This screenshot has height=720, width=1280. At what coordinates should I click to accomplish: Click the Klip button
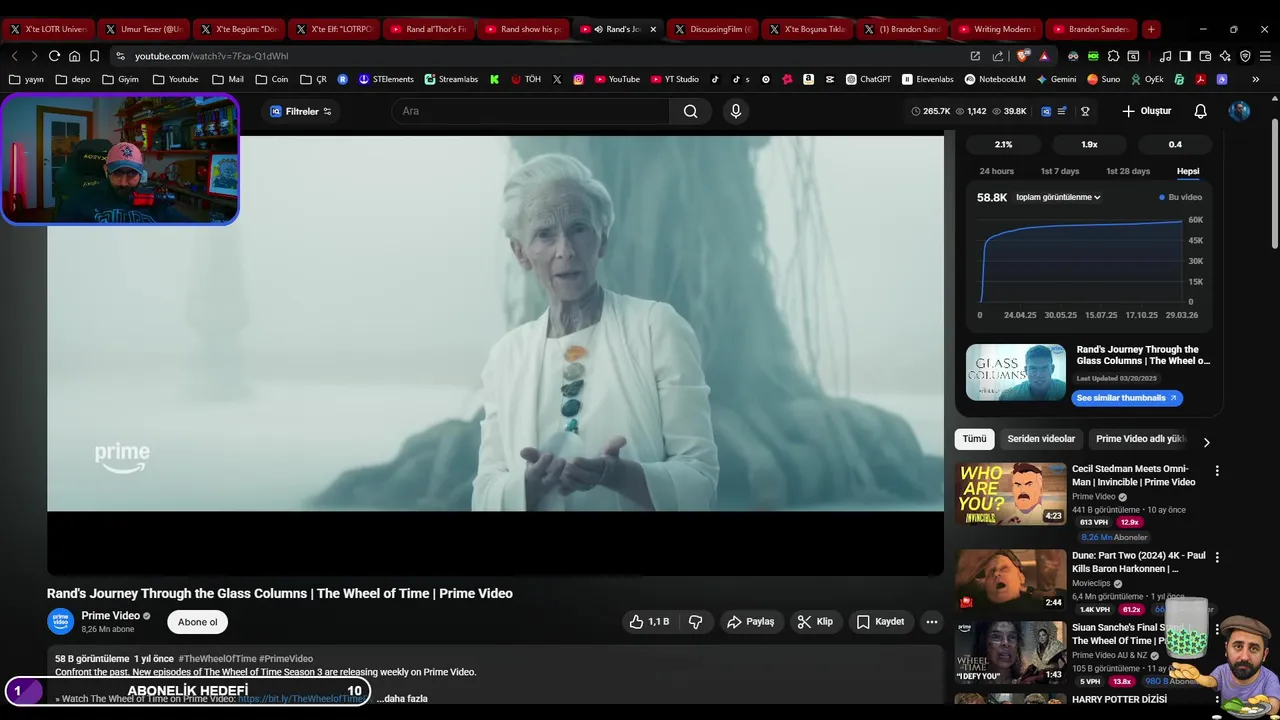pyautogui.click(x=815, y=622)
